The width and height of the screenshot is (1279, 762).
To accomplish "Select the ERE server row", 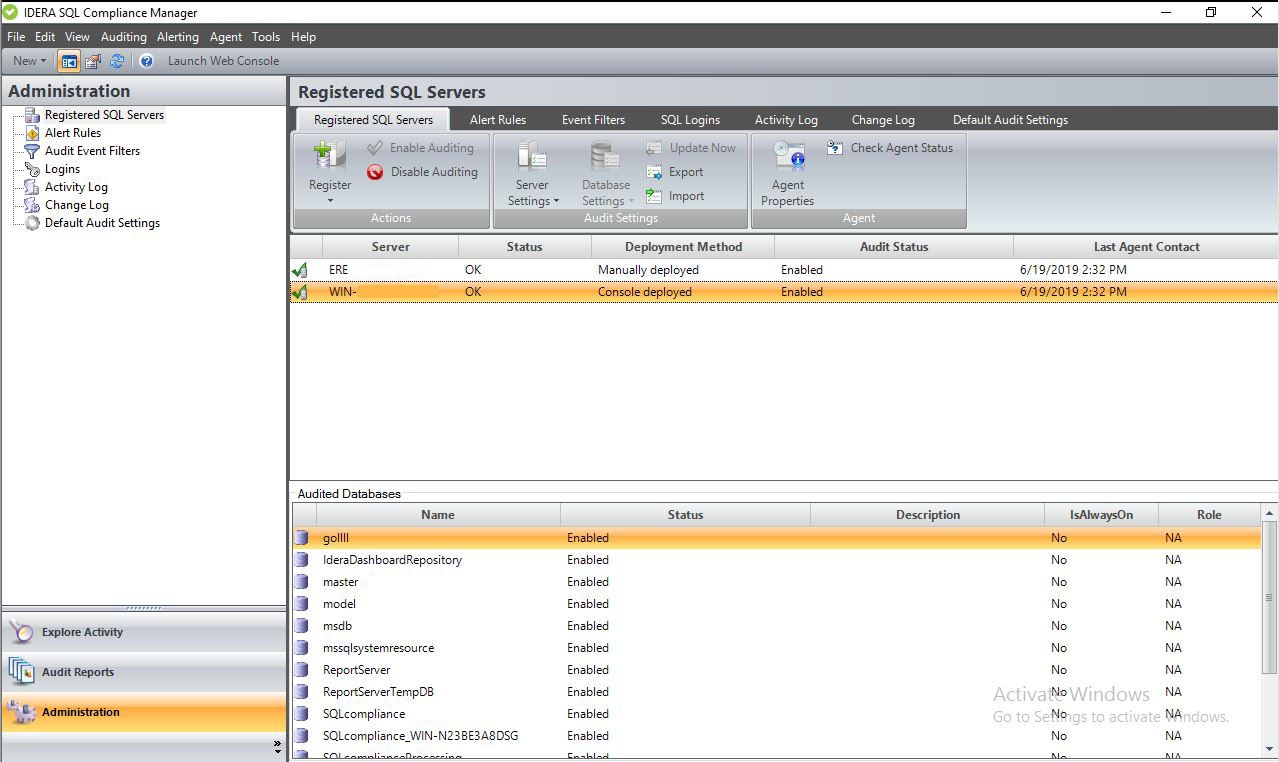I will pos(338,270).
